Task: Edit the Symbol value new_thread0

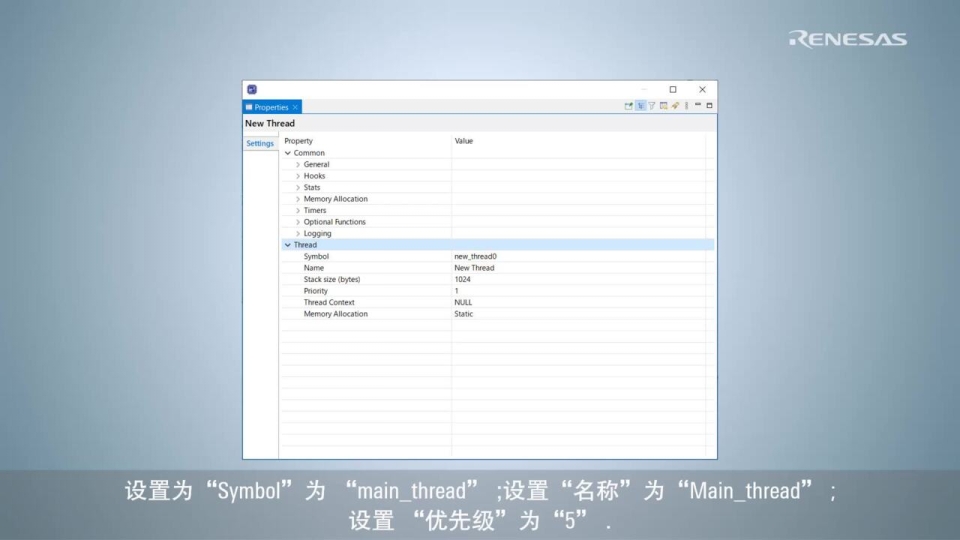Action: pyautogui.click(x=580, y=257)
